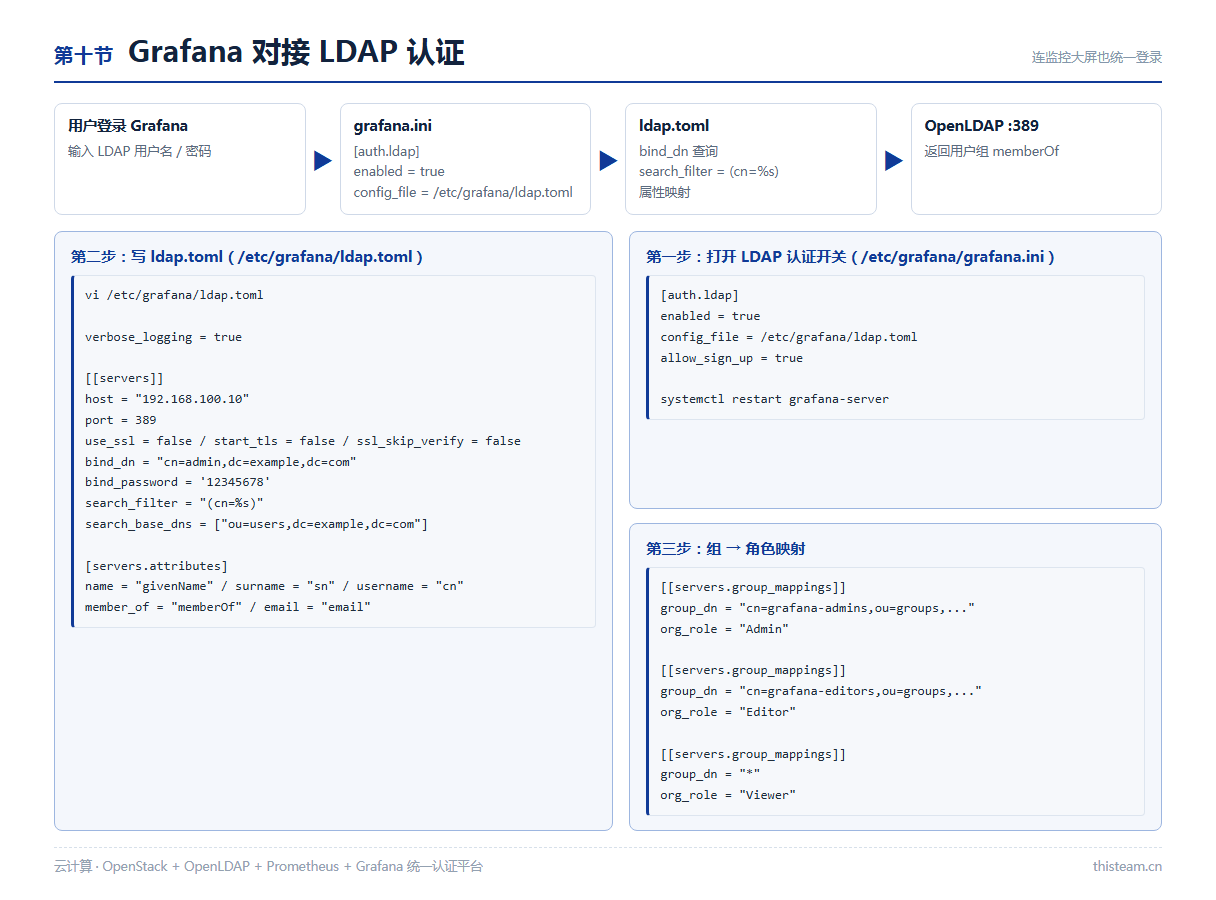Click '属性映射' text
Viewport: 1216px width, 900px height.
665,192
